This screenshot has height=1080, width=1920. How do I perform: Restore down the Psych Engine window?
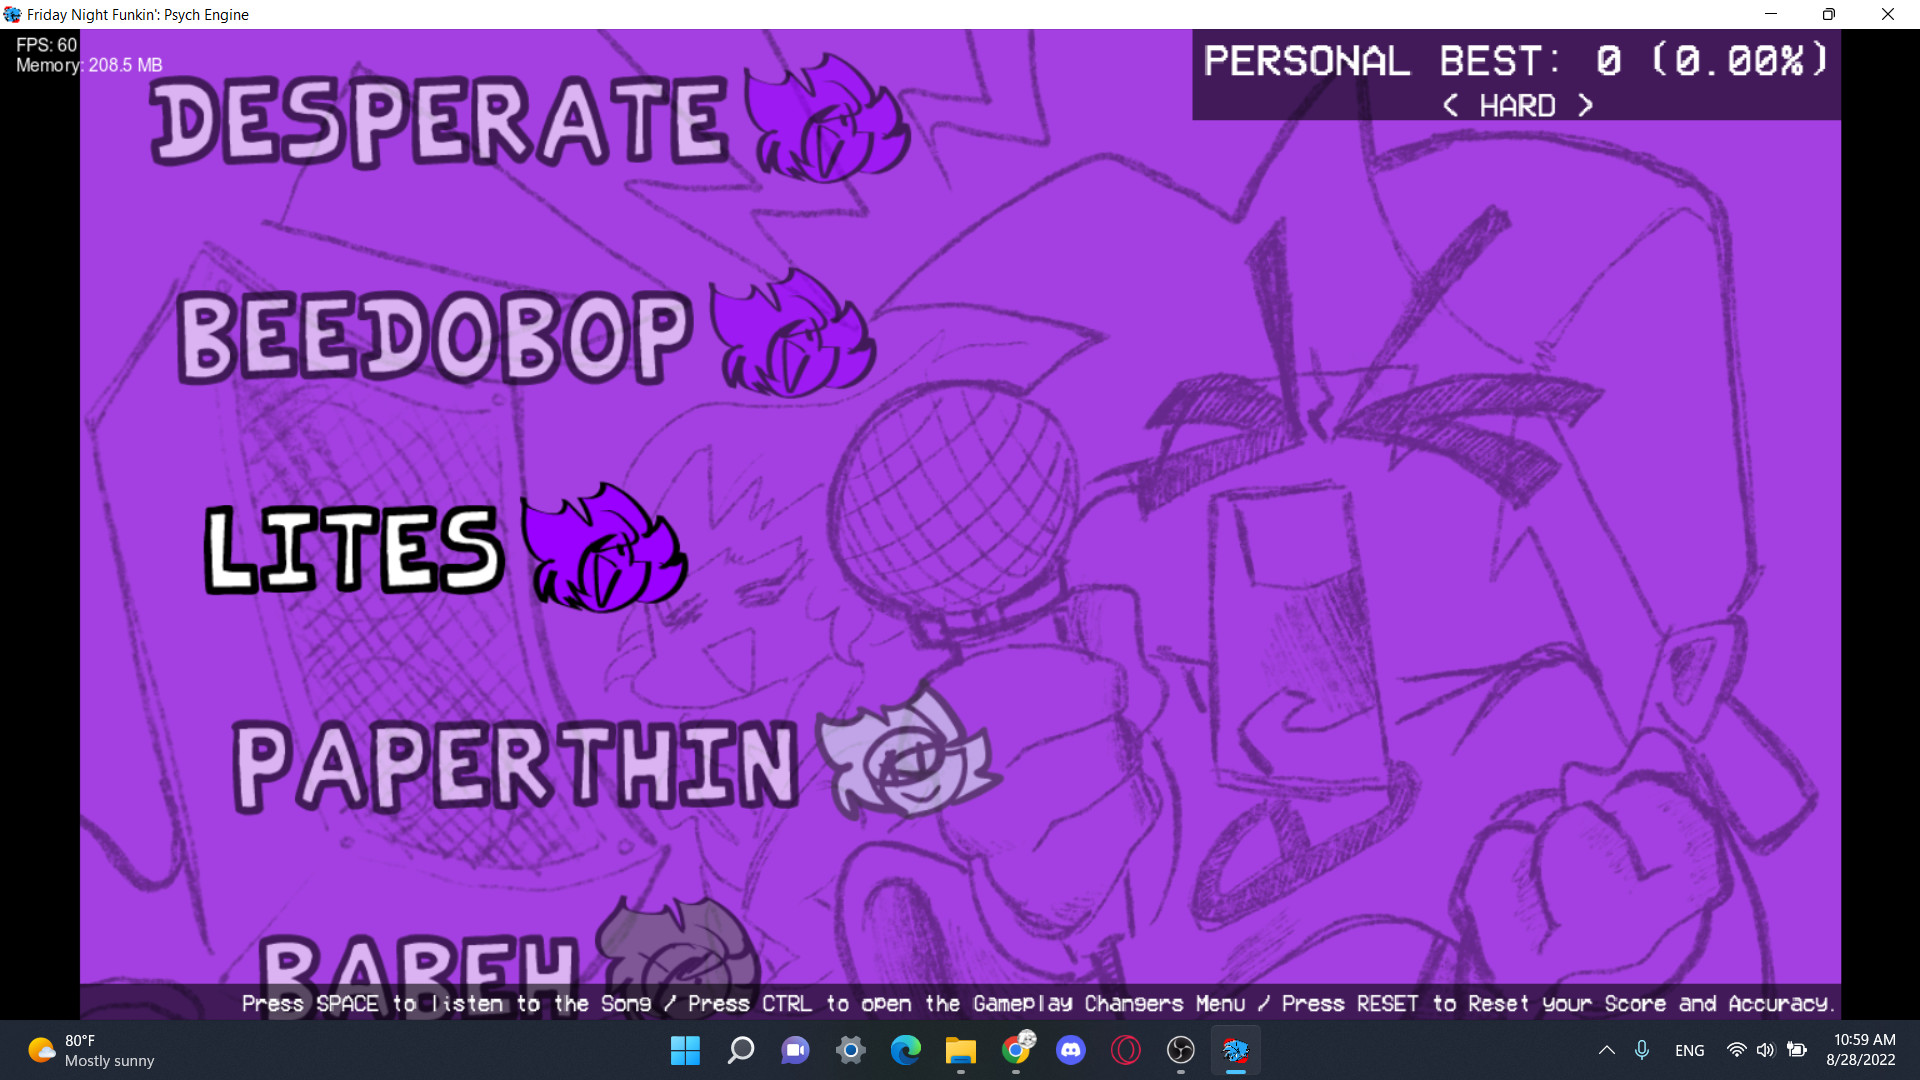click(1829, 14)
